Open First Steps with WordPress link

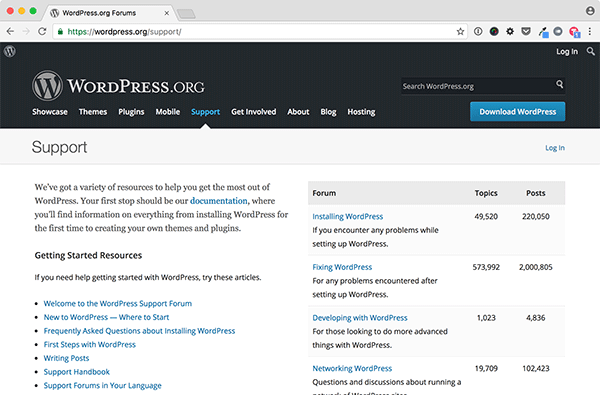[x=90, y=344]
